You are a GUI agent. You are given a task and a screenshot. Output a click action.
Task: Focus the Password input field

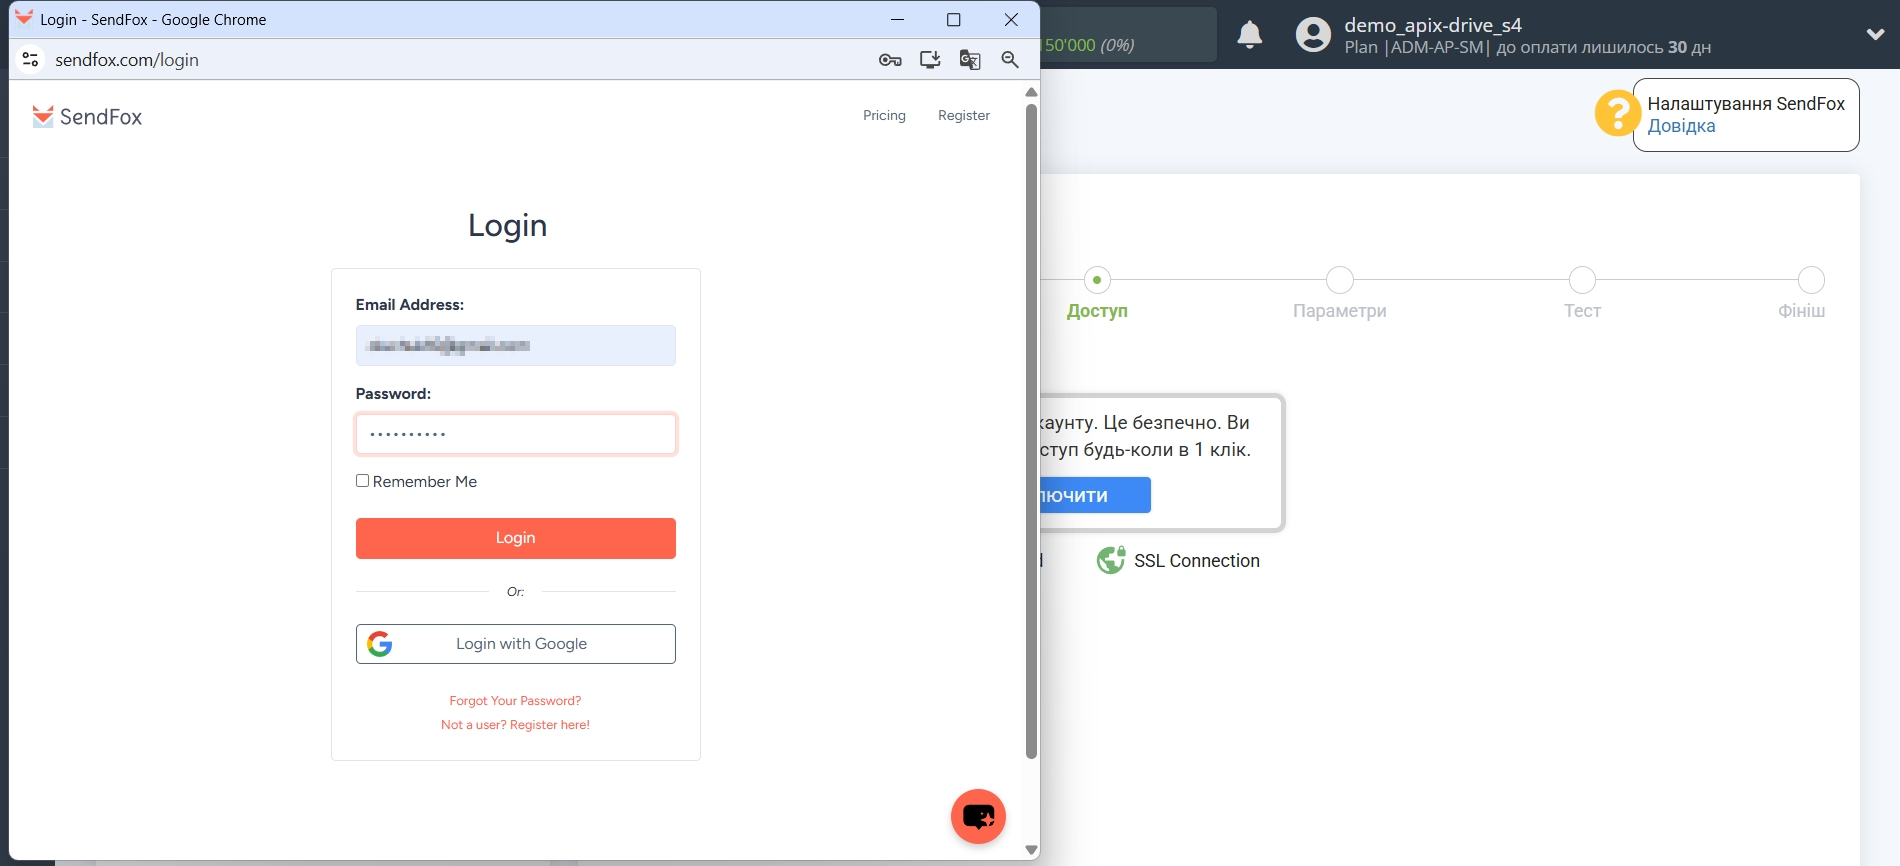[x=516, y=434]
